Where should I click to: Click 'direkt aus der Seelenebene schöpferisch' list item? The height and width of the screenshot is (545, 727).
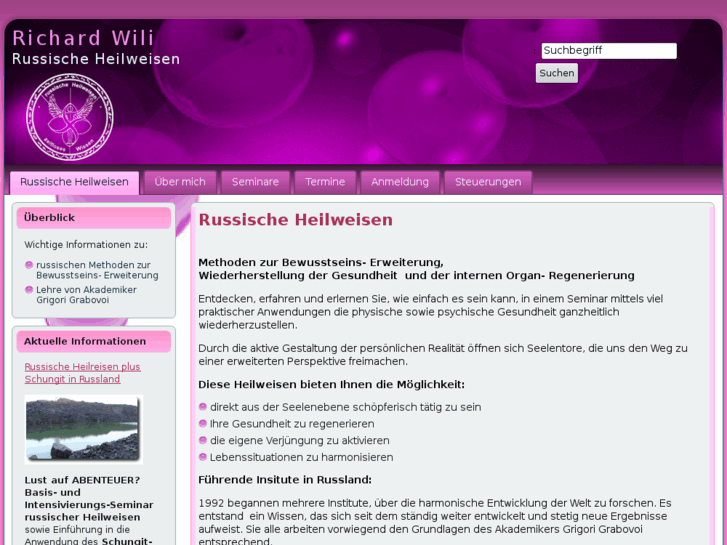[x=345, y=407]
